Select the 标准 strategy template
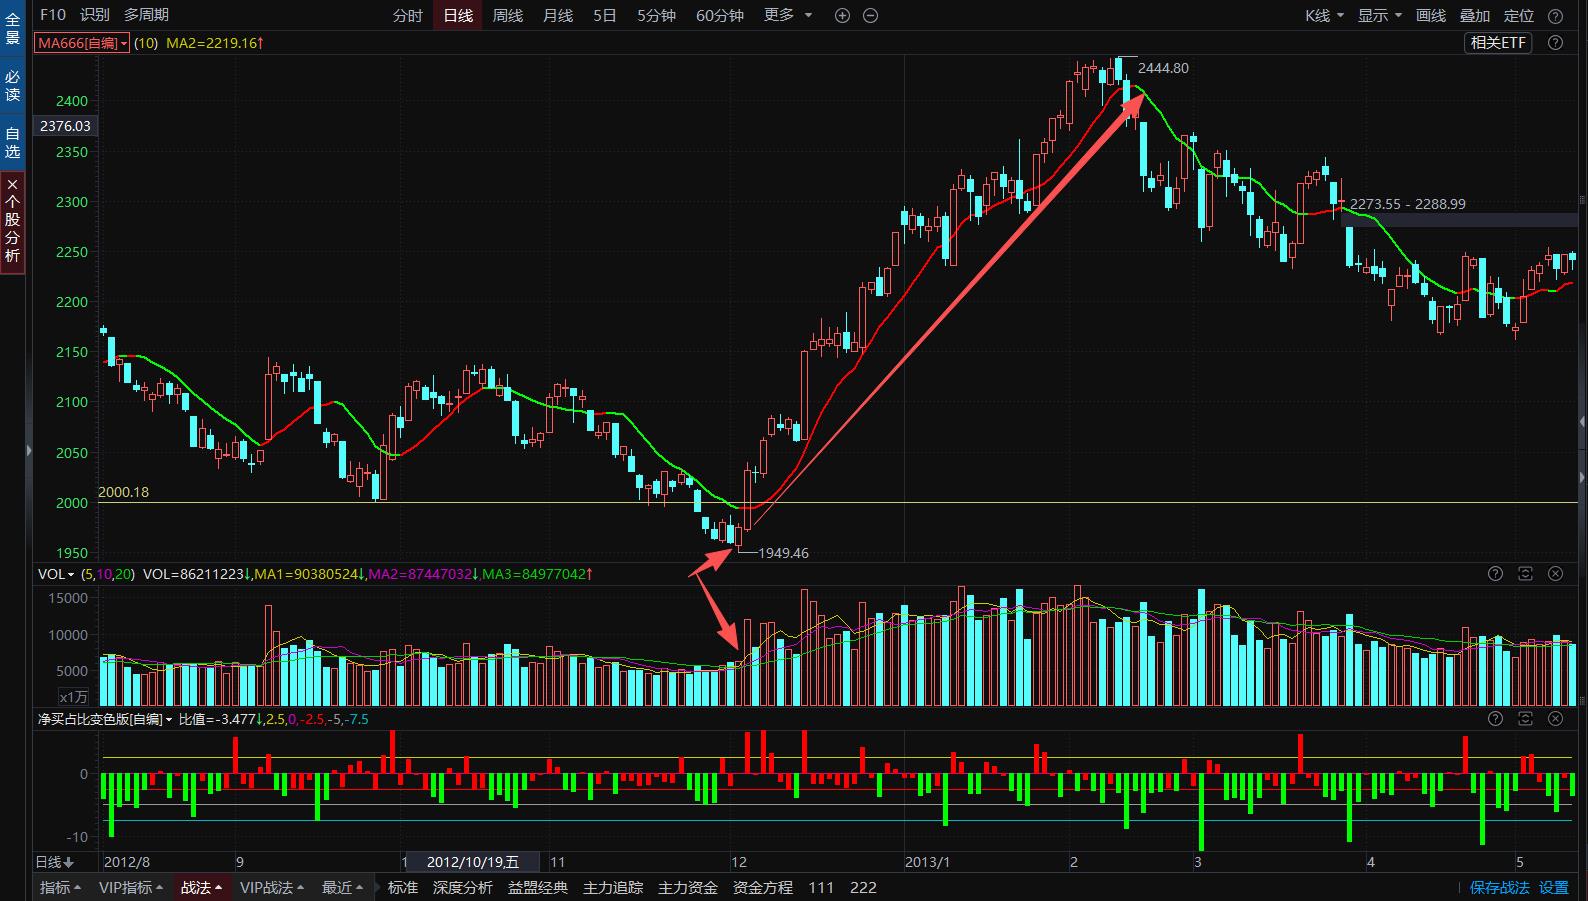The height and width of the screenshot is (901, 1588). 403,888
